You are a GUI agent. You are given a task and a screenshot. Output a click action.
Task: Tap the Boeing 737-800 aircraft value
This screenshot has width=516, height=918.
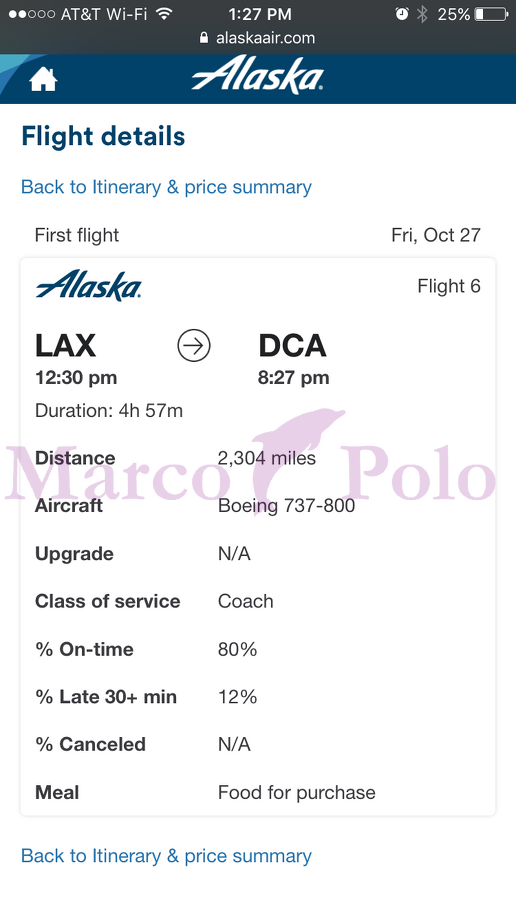pos(286,506)
